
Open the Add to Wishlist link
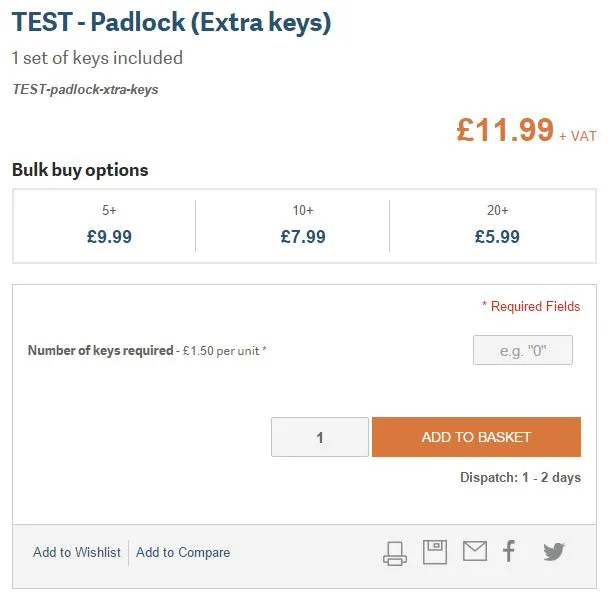coord(77,552)
